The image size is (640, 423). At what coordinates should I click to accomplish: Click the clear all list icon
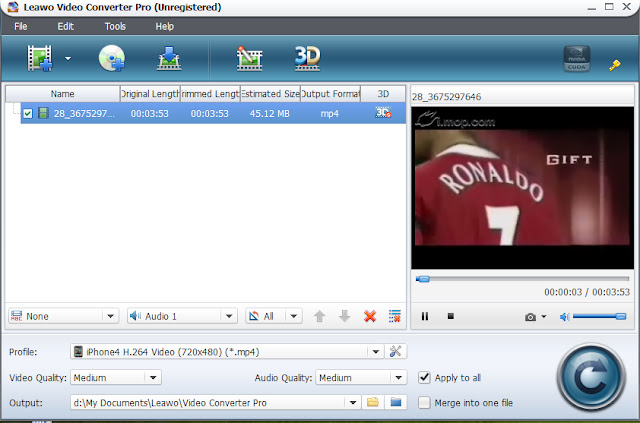[395, 316]
